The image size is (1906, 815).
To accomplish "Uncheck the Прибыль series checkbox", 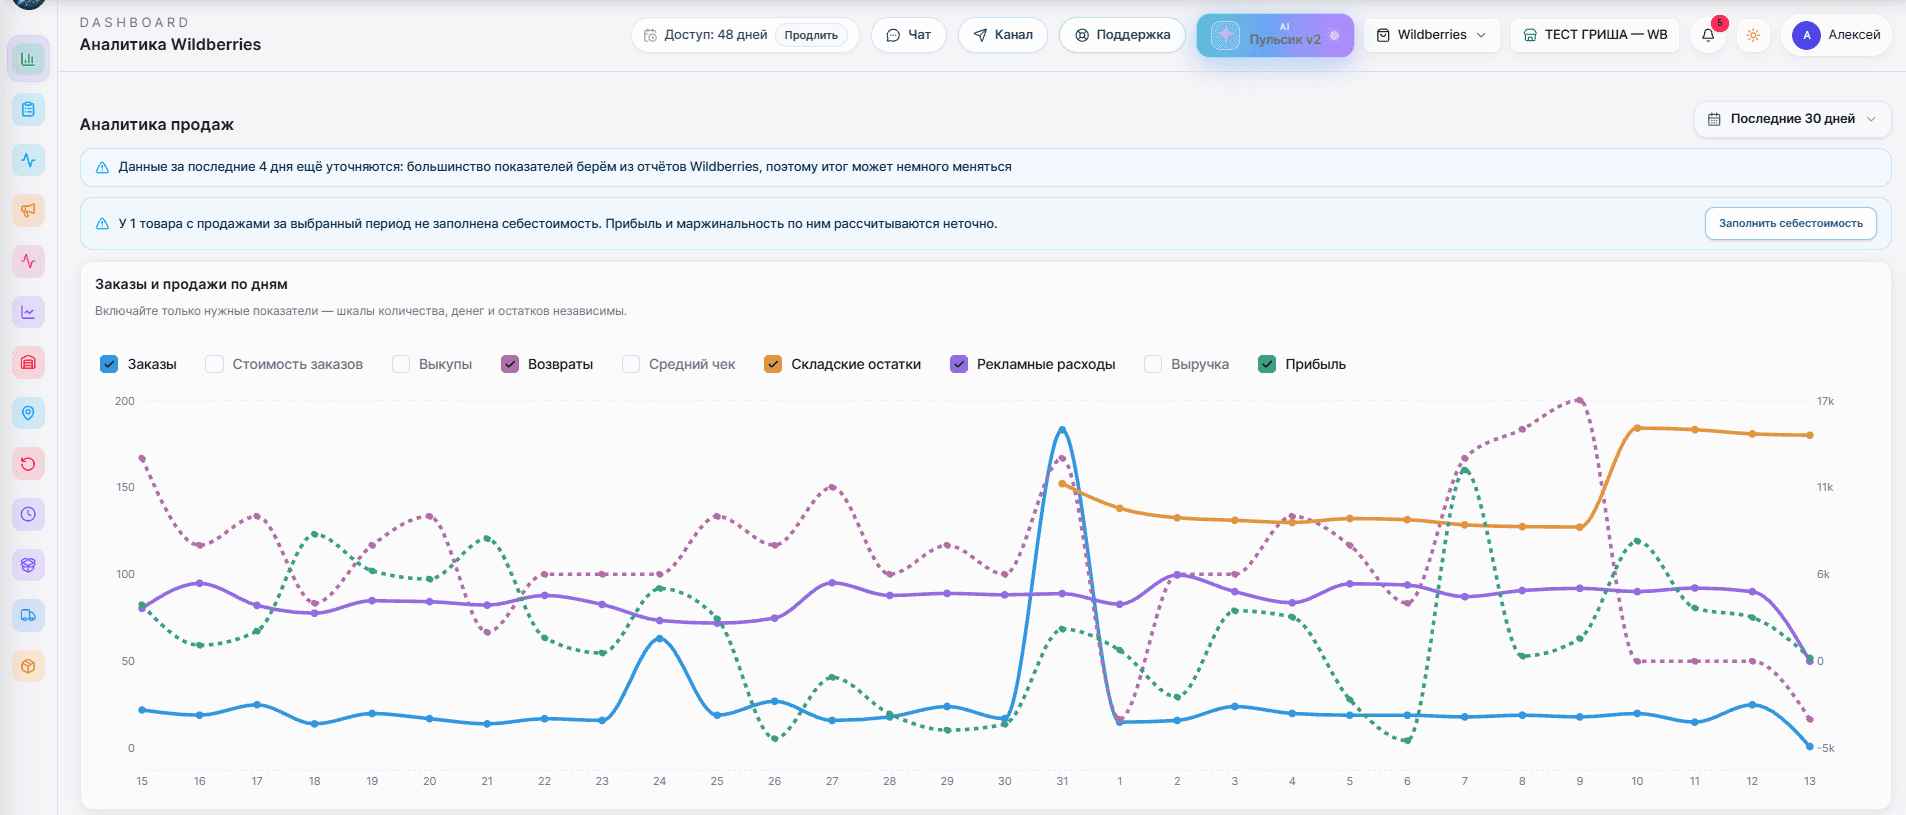I will click(1267, 364).
